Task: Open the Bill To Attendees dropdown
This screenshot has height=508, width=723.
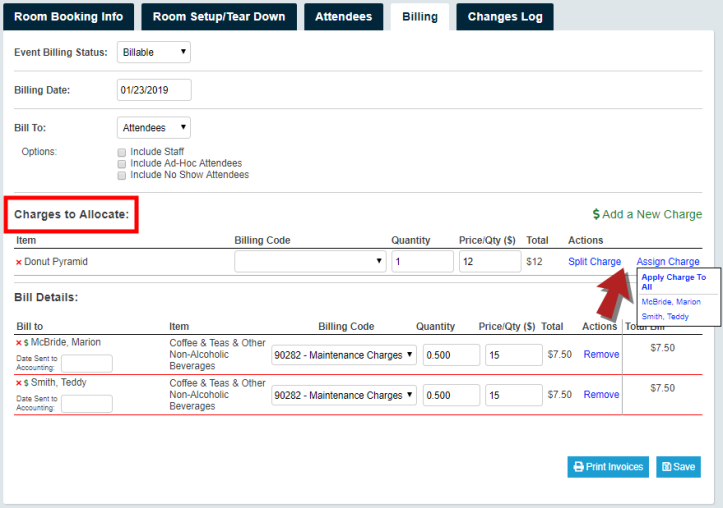Action: click(x=154, y=128)
